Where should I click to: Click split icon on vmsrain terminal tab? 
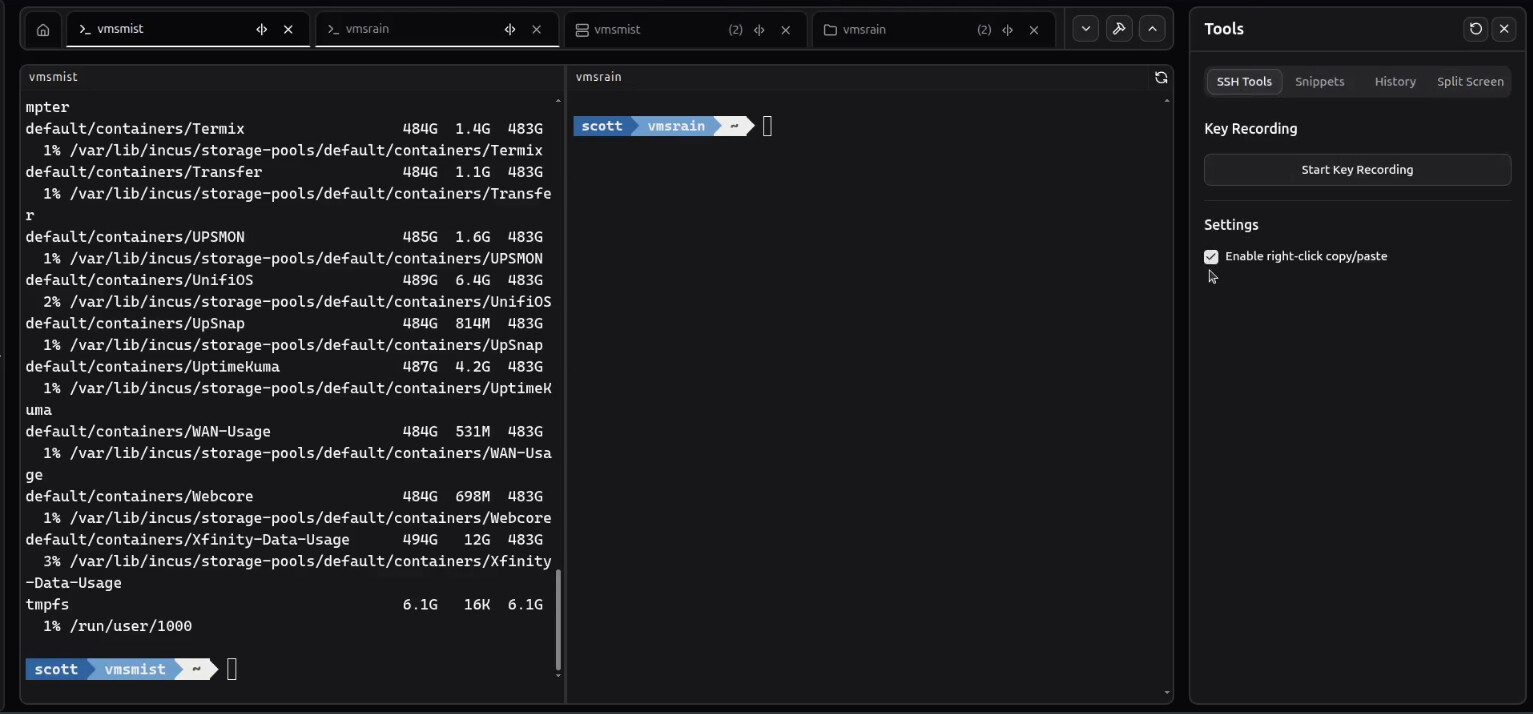[x=510, y=30]
